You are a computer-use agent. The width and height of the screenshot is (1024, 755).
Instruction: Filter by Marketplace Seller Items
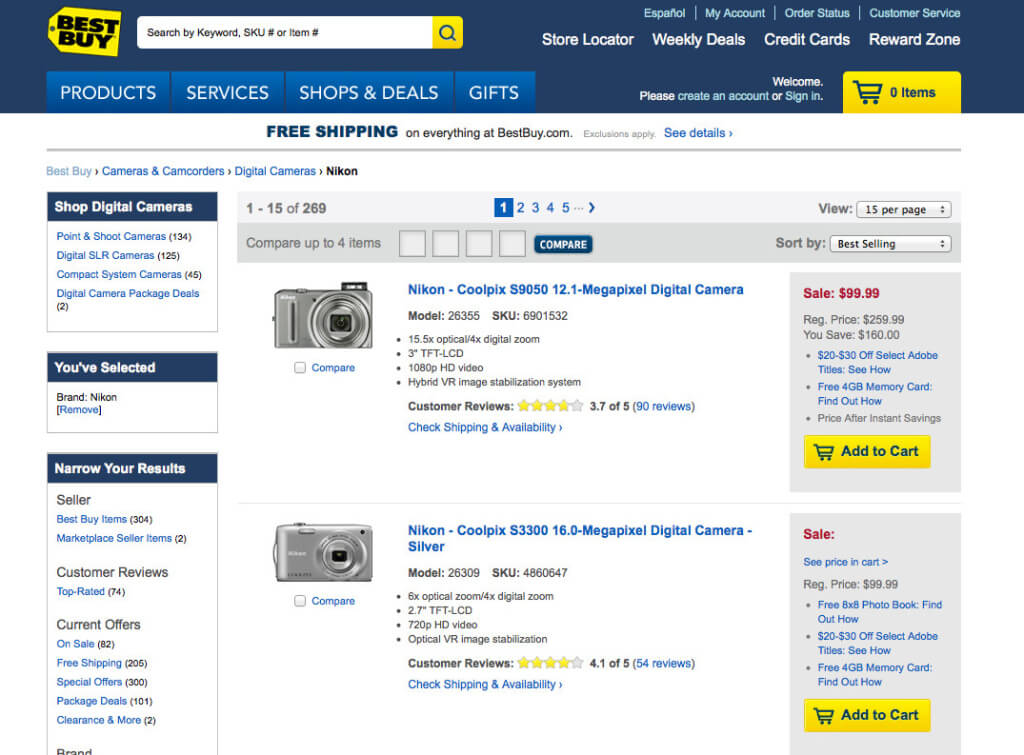[114, 538]
